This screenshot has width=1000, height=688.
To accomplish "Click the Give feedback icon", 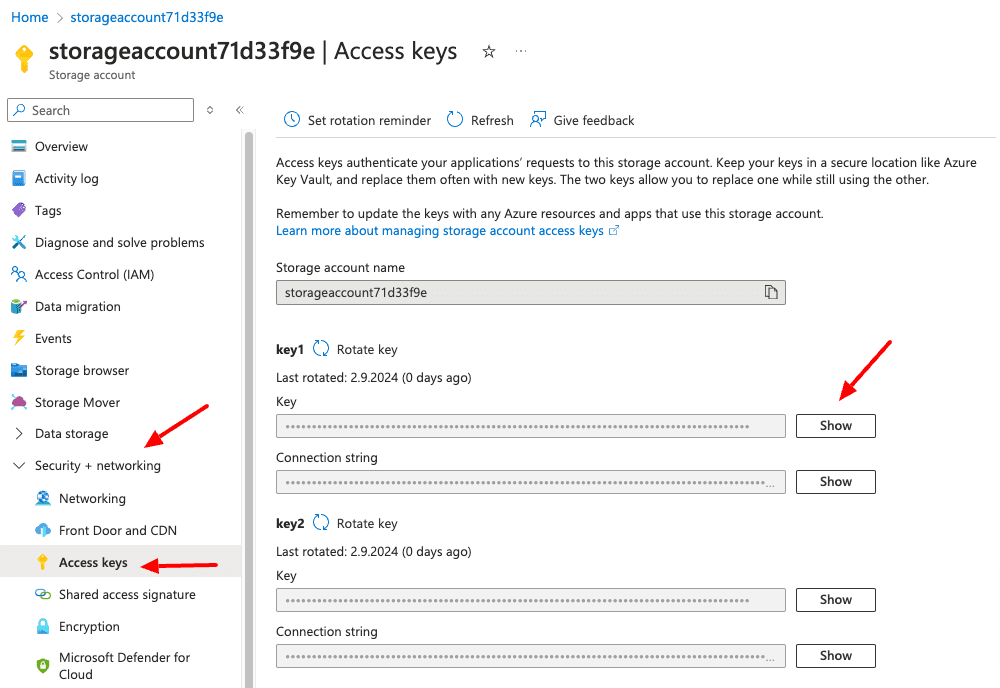I will coord(539,119).
